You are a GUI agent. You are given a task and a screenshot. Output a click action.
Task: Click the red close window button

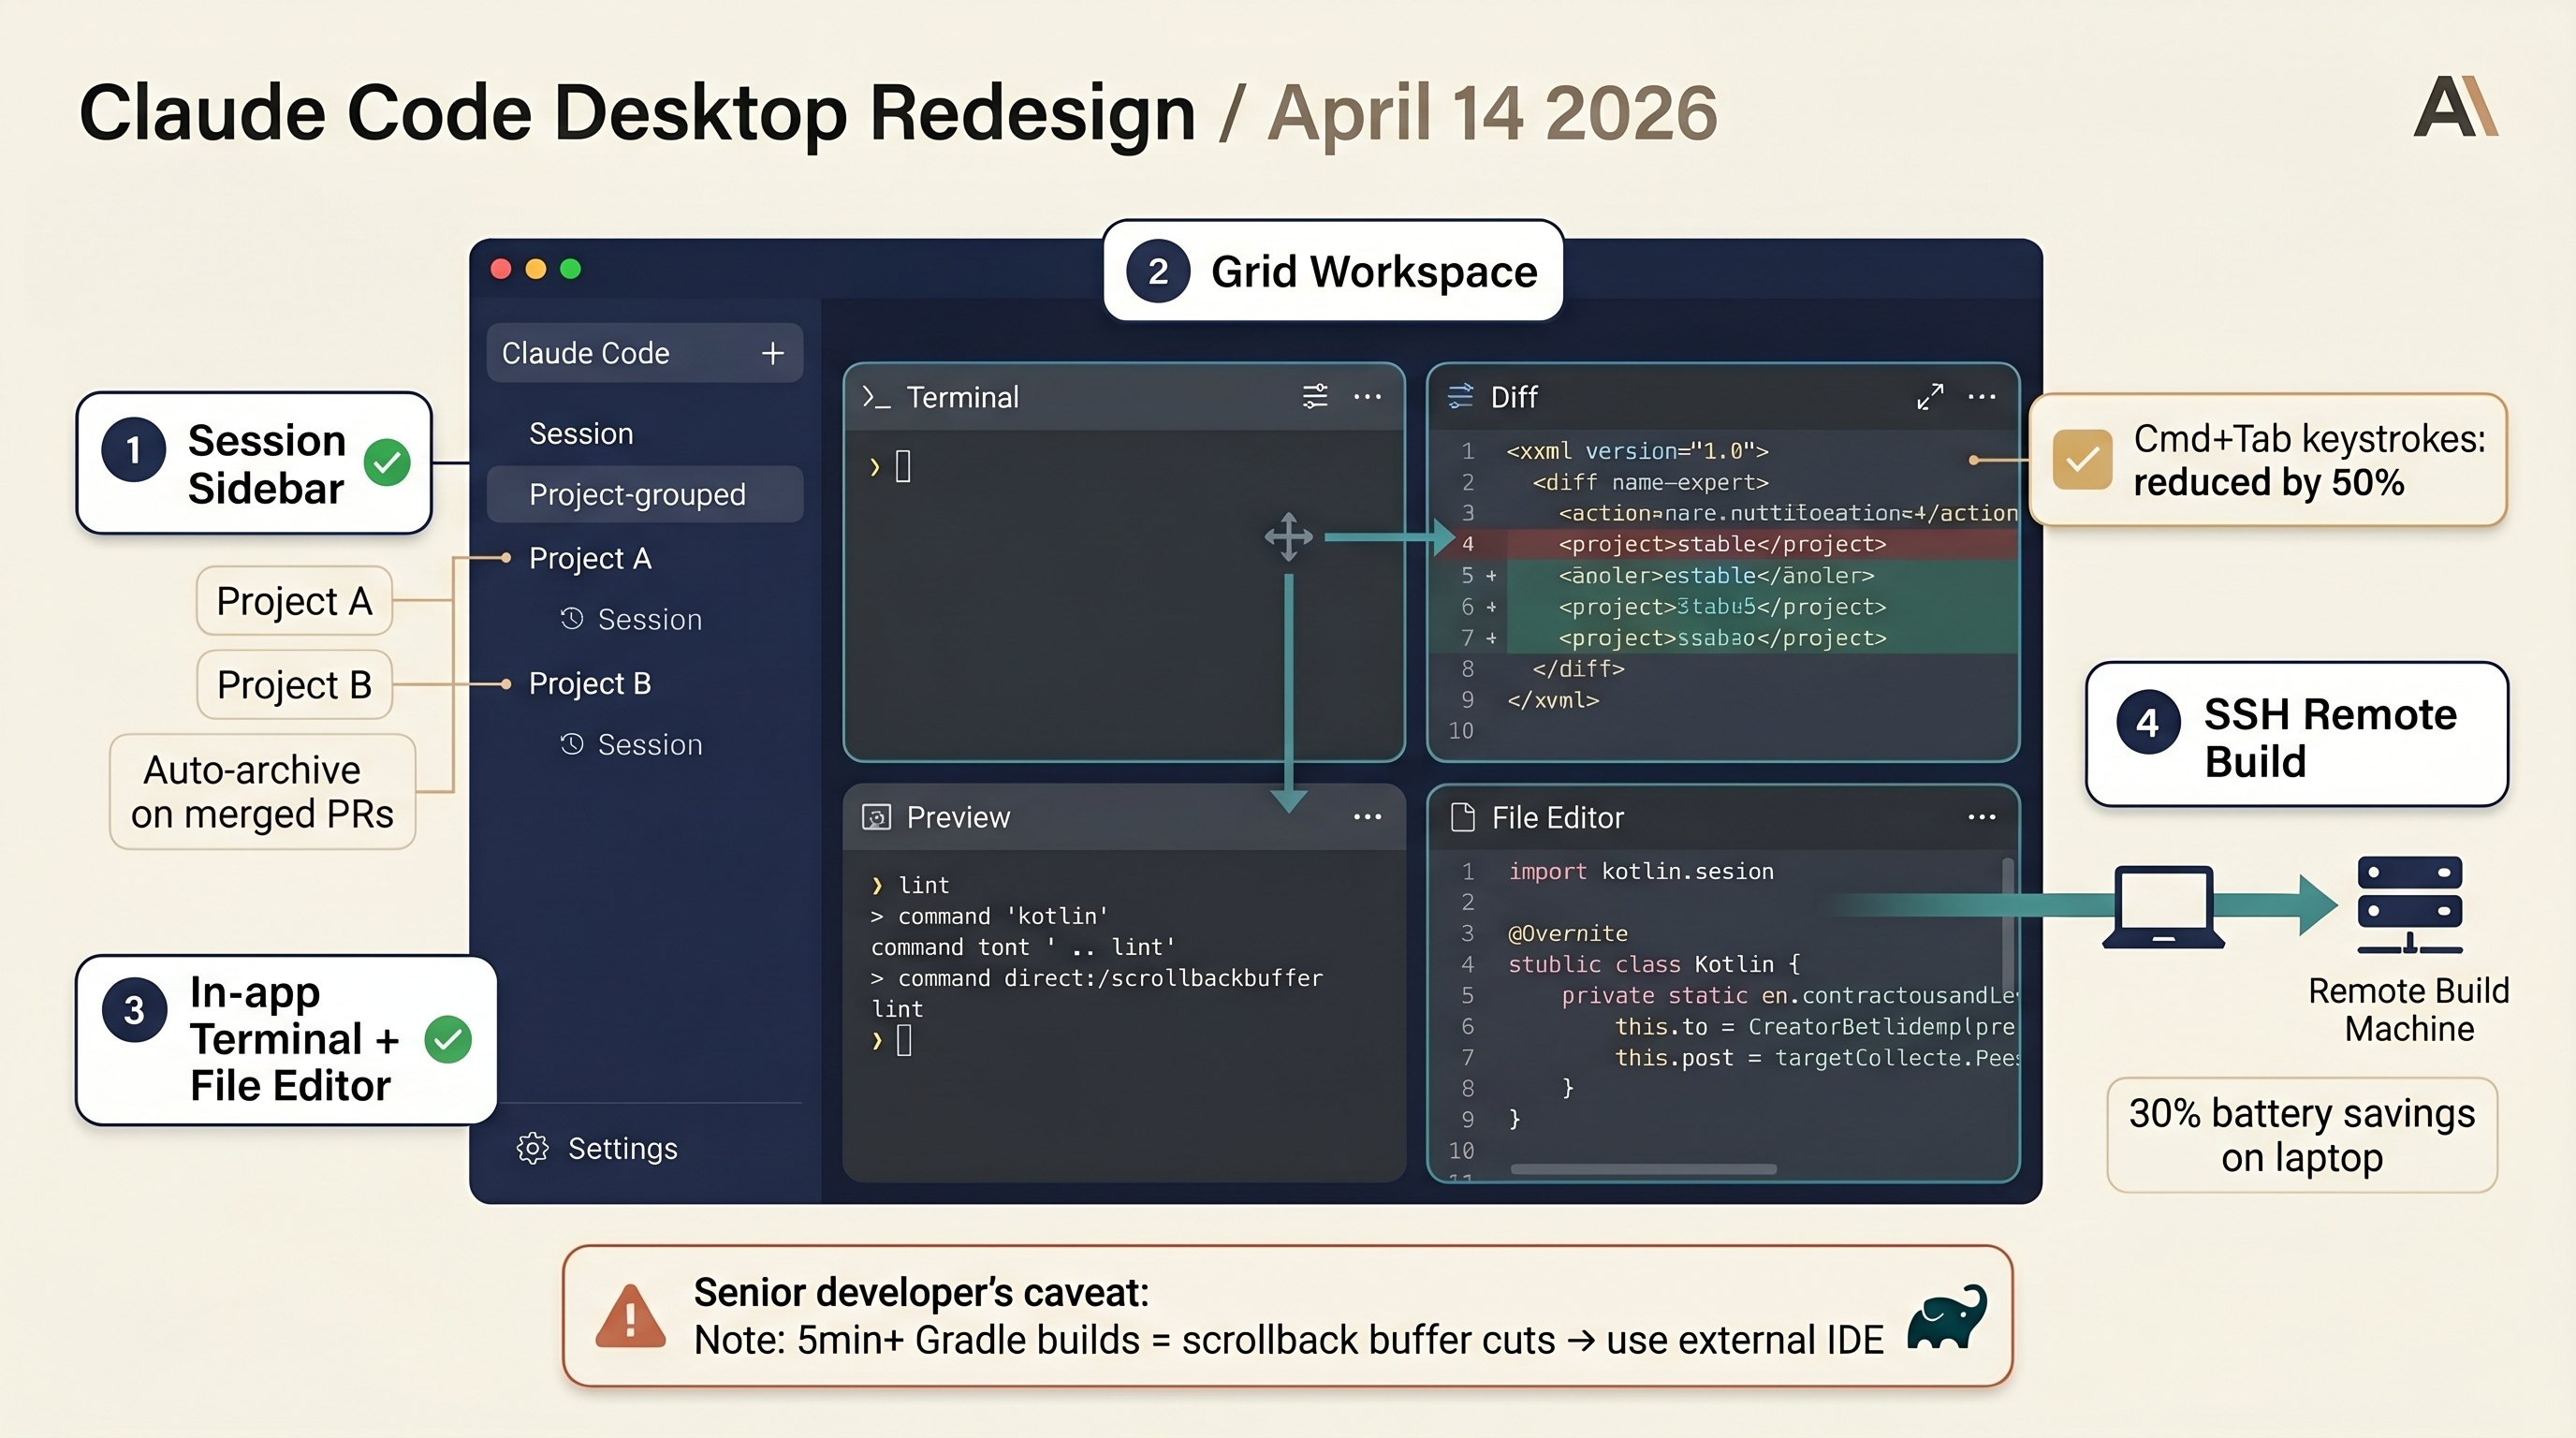pyautogui.click(x=501, y=269)
